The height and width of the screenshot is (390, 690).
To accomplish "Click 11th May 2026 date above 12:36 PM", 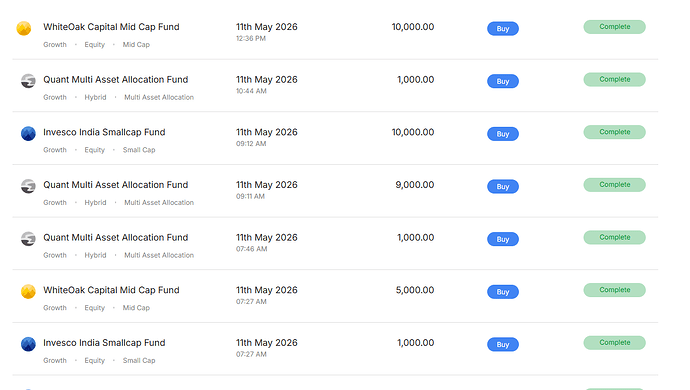I will [x=267, y=27].
